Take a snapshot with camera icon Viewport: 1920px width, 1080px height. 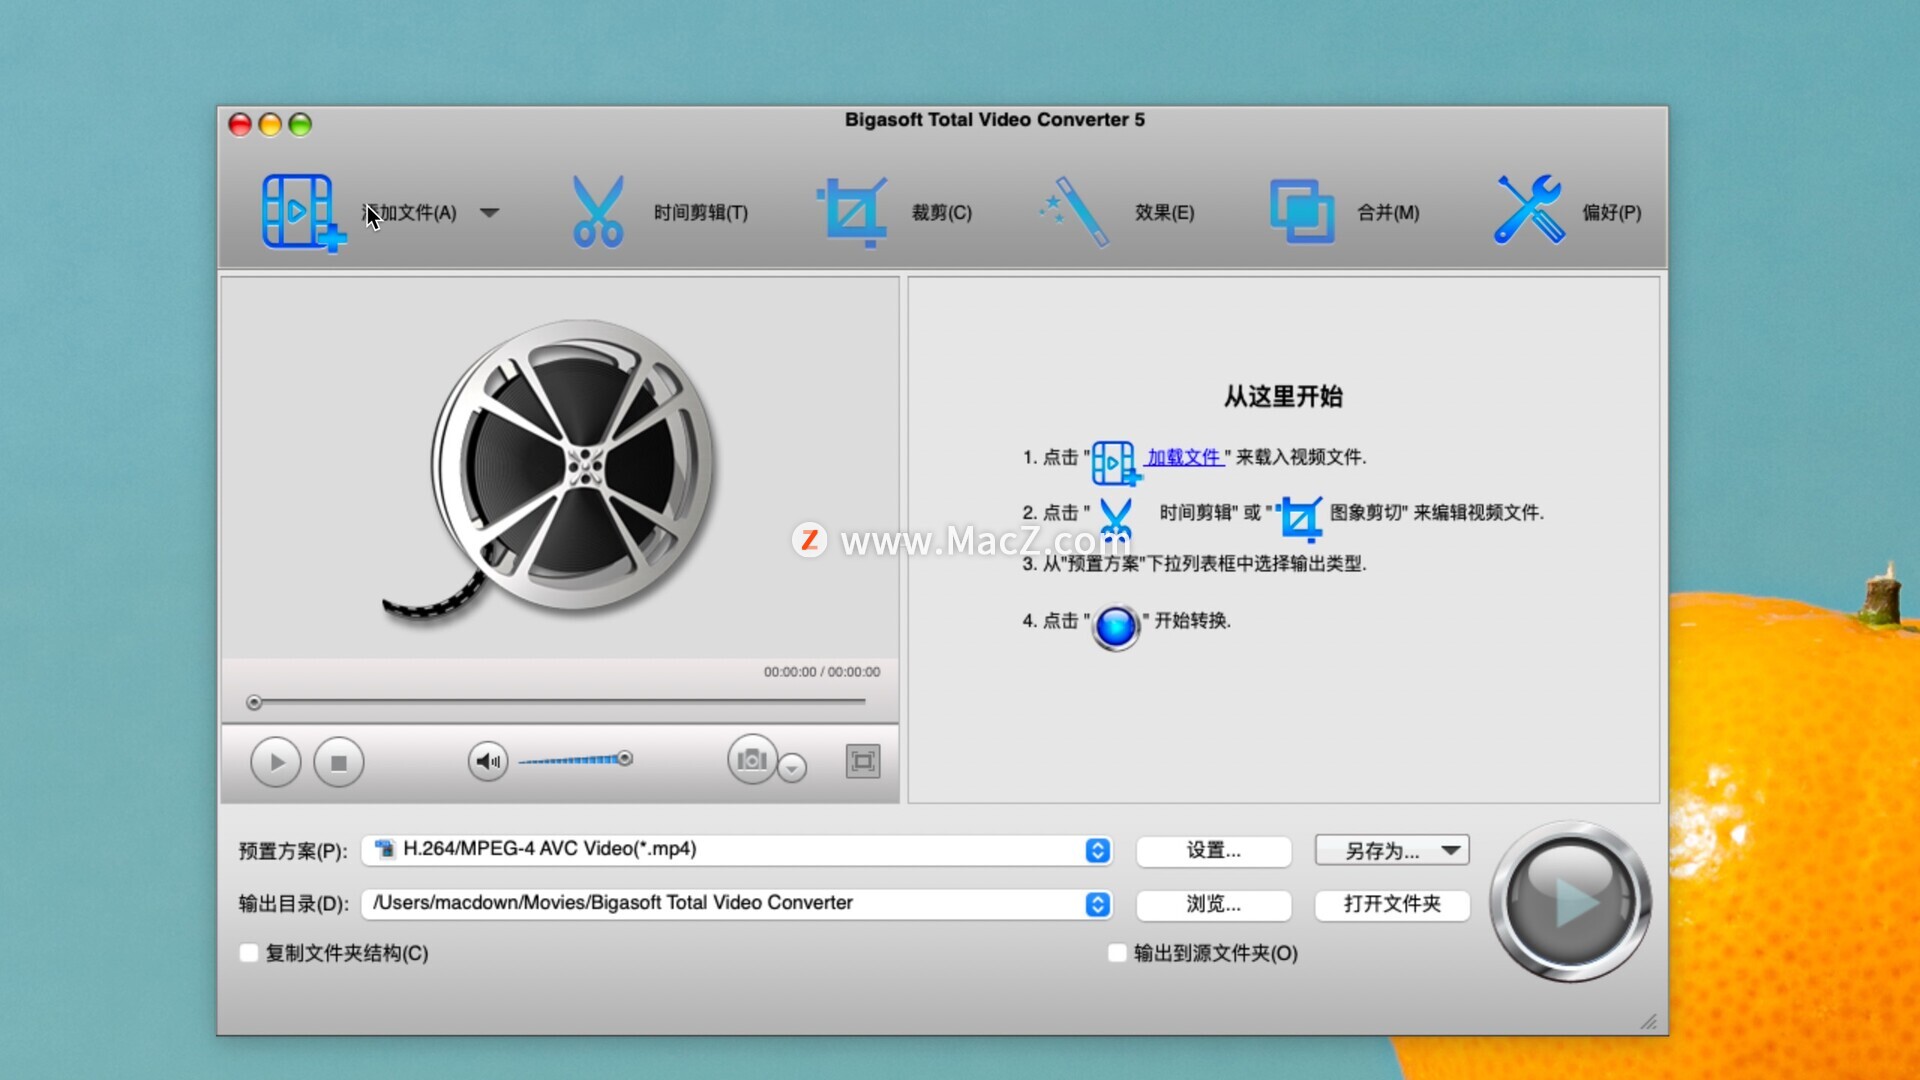pyautogui.click(x=752, y=760)
